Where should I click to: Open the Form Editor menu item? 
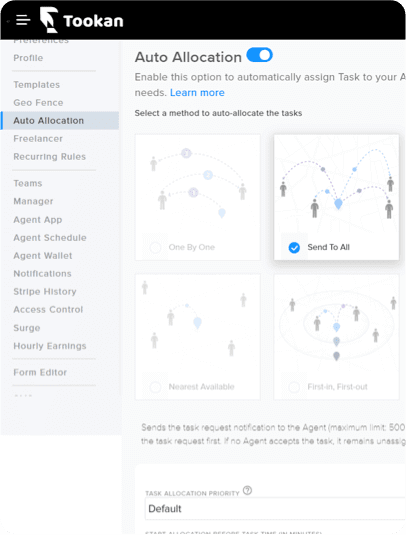pyautogui.click(x=40, y=372)
